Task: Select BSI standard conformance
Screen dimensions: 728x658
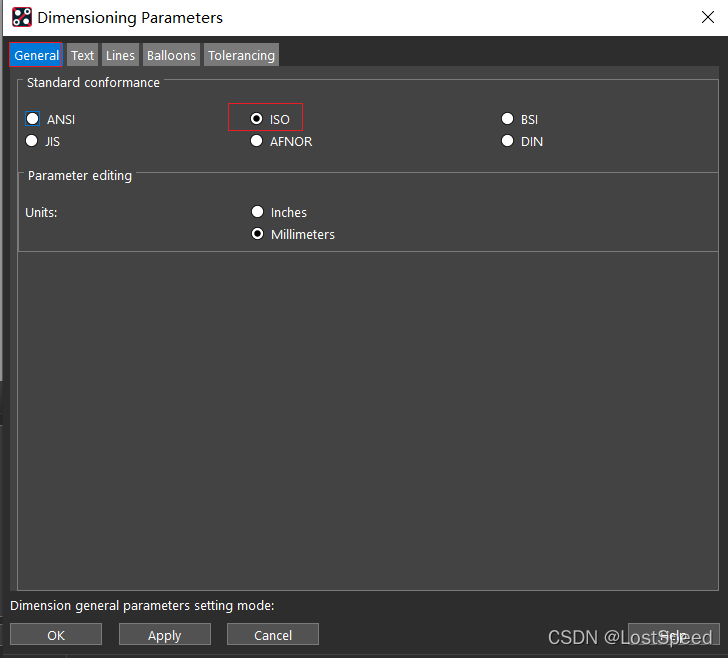Action: pyautogui.click(x=508, y=119)
